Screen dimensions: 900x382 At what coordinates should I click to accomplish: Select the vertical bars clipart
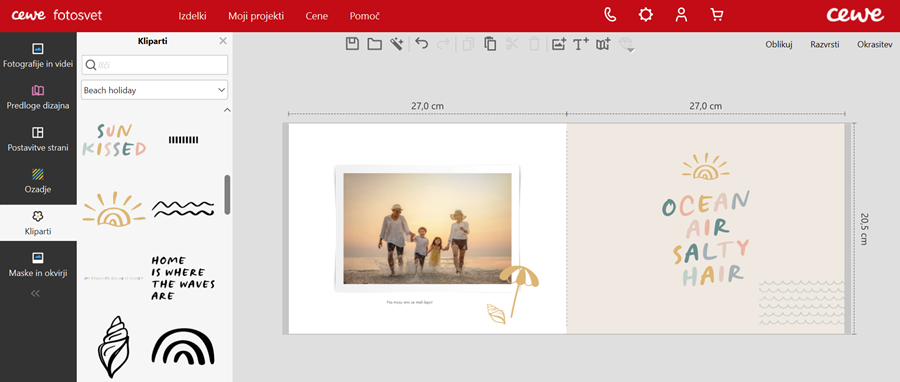[x=183, y=139]
